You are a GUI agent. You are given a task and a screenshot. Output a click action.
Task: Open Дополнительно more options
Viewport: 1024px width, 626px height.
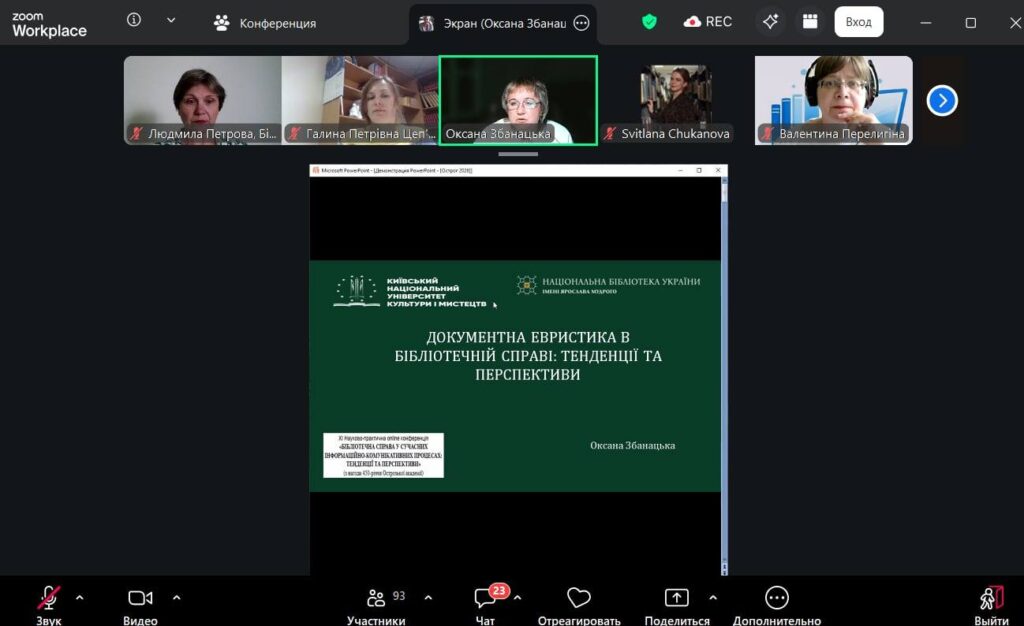(x=776, y=604)
